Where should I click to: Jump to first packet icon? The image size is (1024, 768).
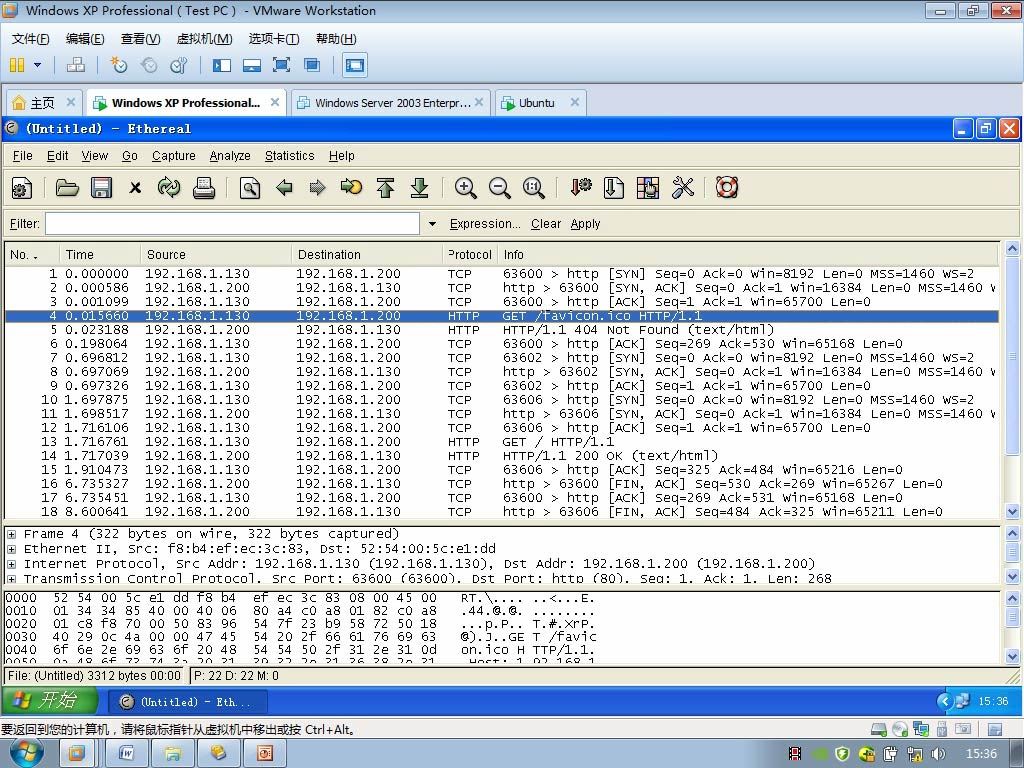(x=385, y=188)
